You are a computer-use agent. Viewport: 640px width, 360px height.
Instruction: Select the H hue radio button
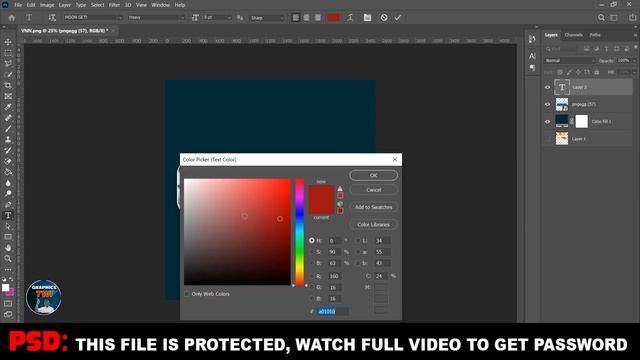point(312,241)
